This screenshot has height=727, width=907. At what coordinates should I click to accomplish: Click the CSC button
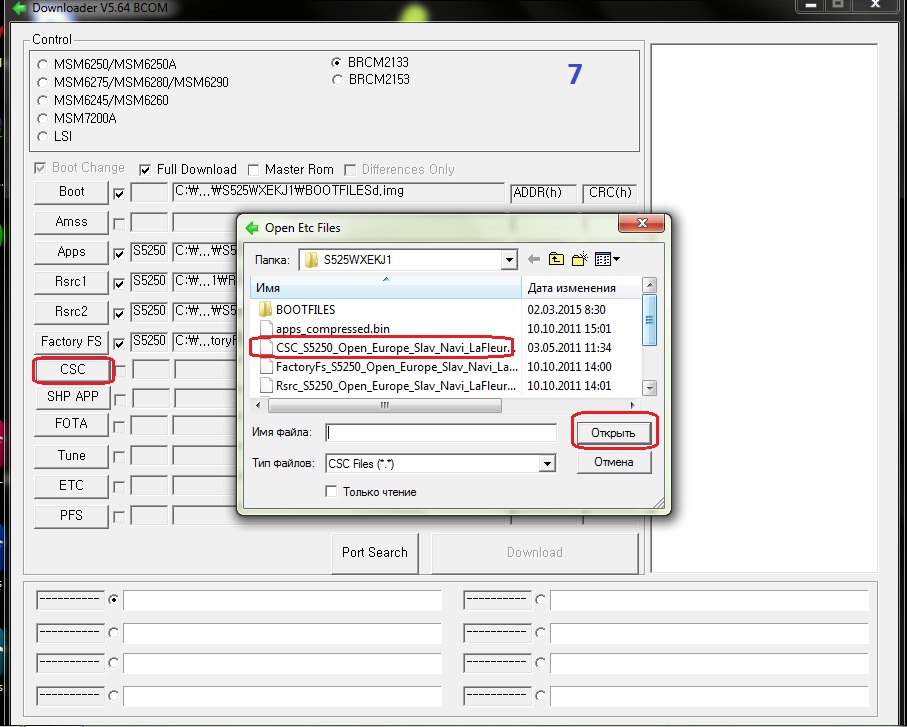point(72,370)
